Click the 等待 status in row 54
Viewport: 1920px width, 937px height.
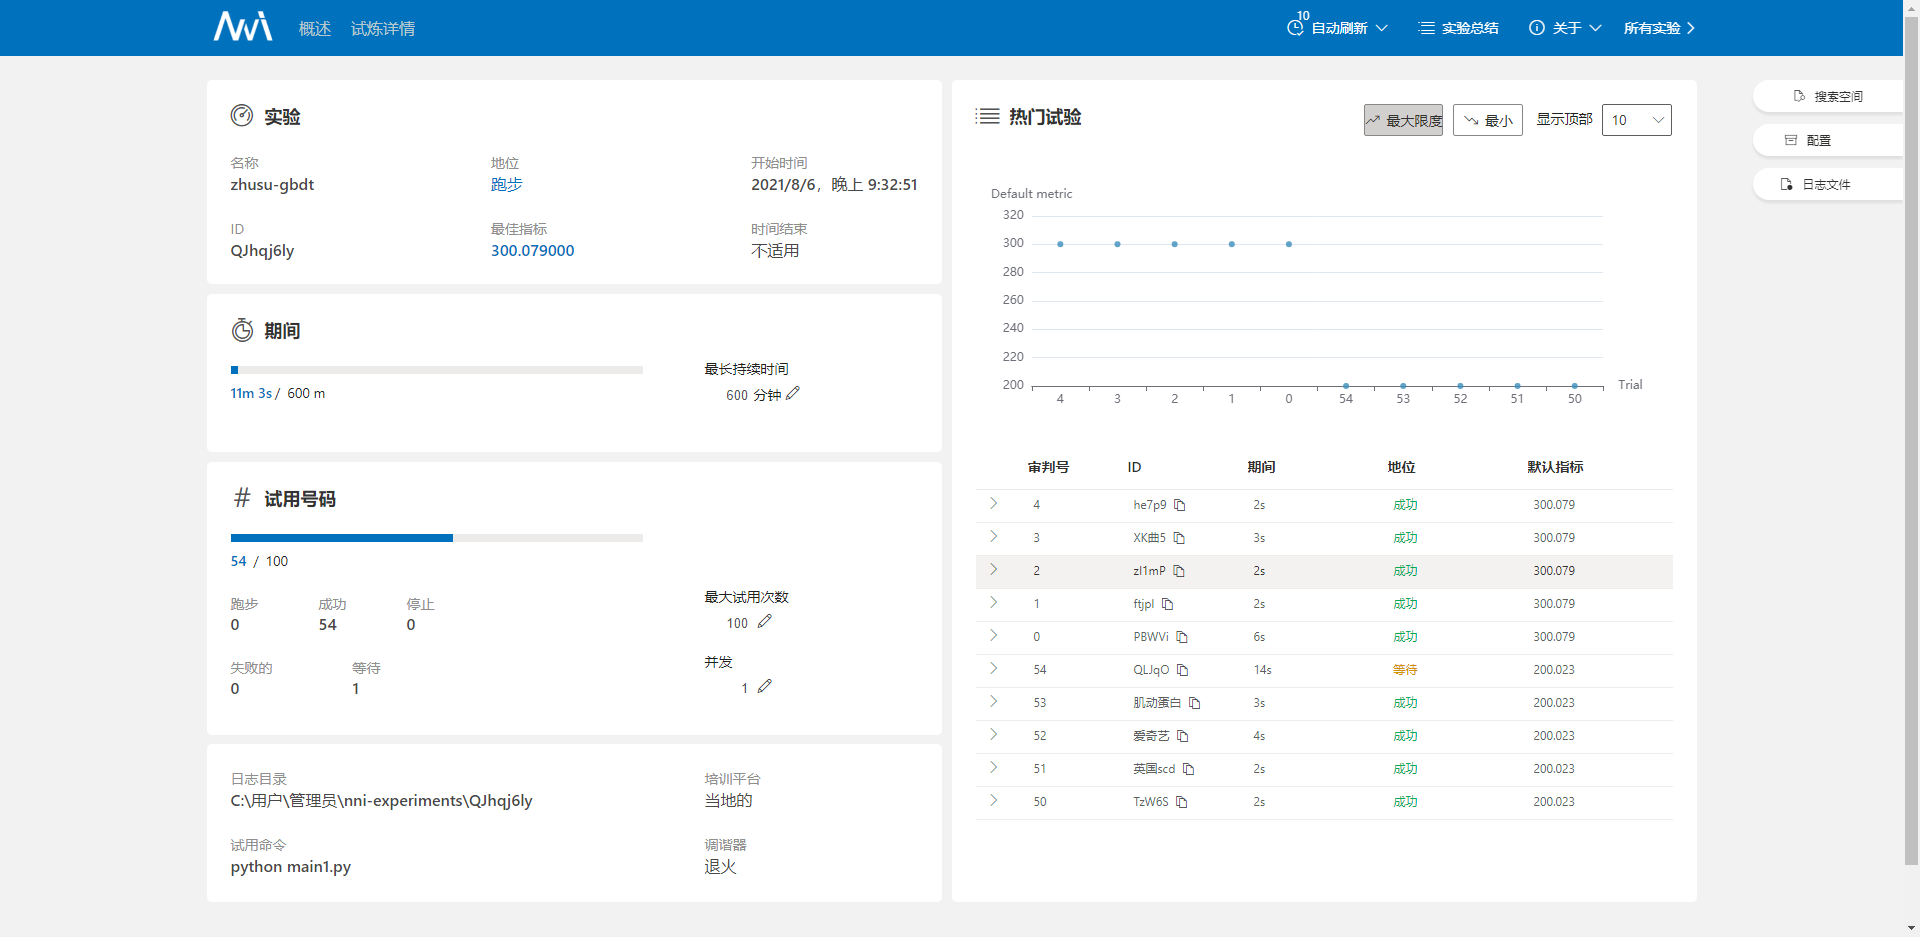(x=1405, y=670)
